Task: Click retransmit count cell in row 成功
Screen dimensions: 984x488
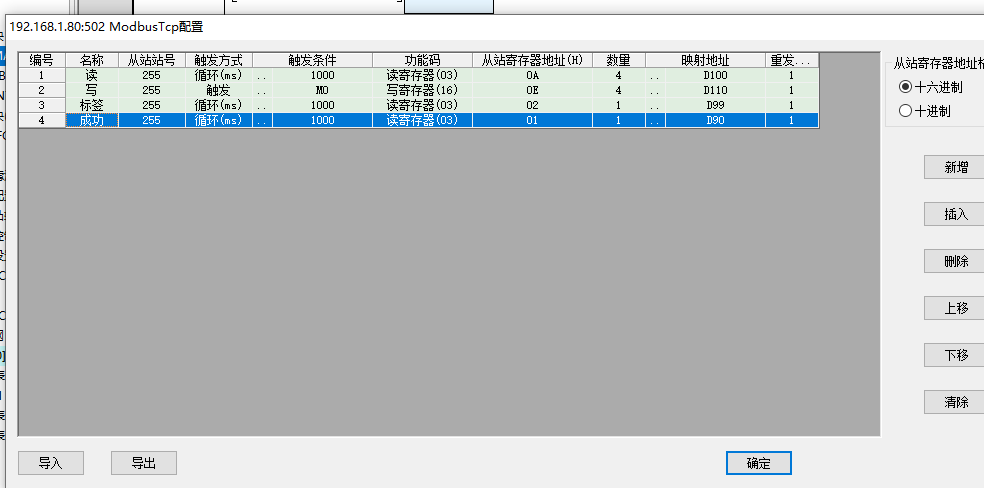Action: pyautogui.click(x=792, y=120)
